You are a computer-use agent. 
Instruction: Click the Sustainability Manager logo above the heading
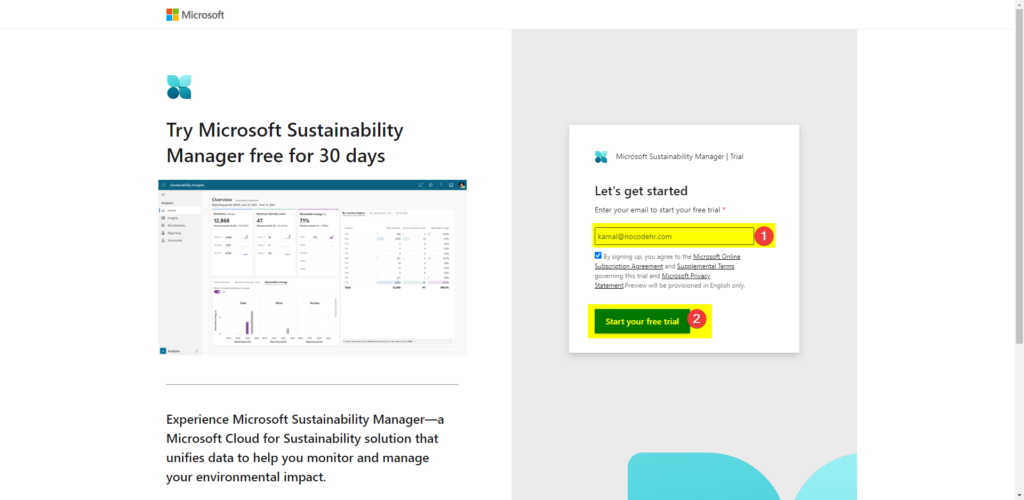tap(179, 87)
